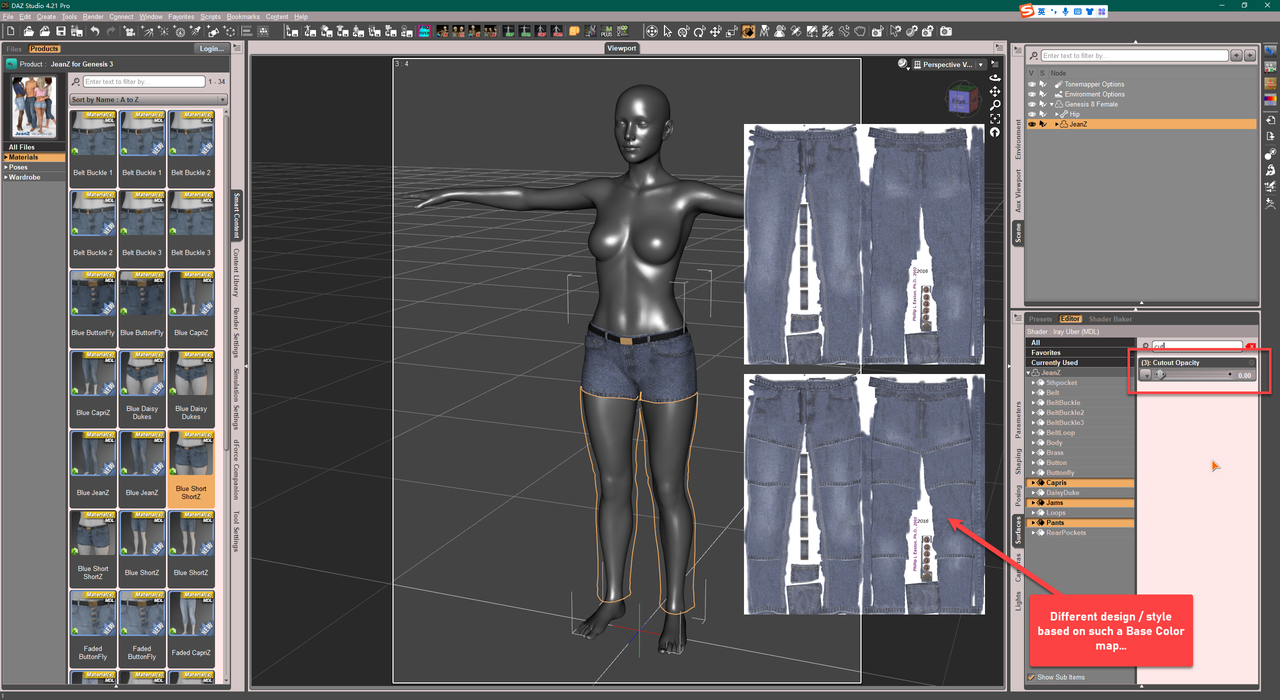Open Sort by Name dropdown
This screenshot has width=1280, height=700.
[x=148, y=100]
